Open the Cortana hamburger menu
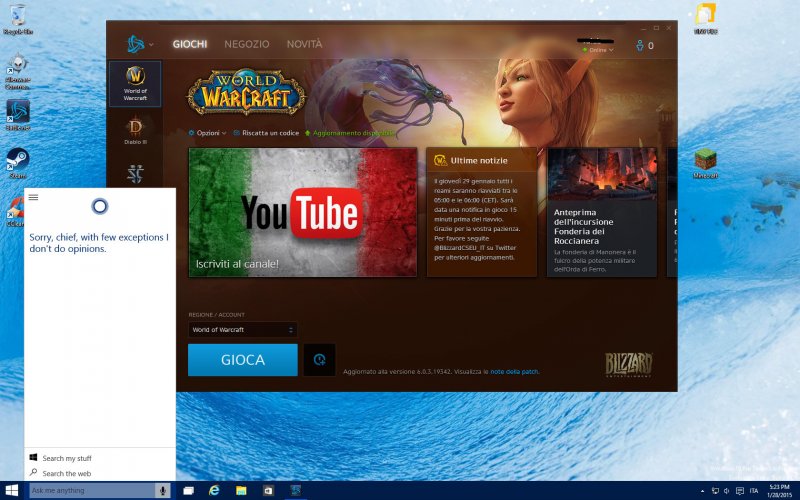Screen dimensions: 800x500 click(x=34, y=197)
